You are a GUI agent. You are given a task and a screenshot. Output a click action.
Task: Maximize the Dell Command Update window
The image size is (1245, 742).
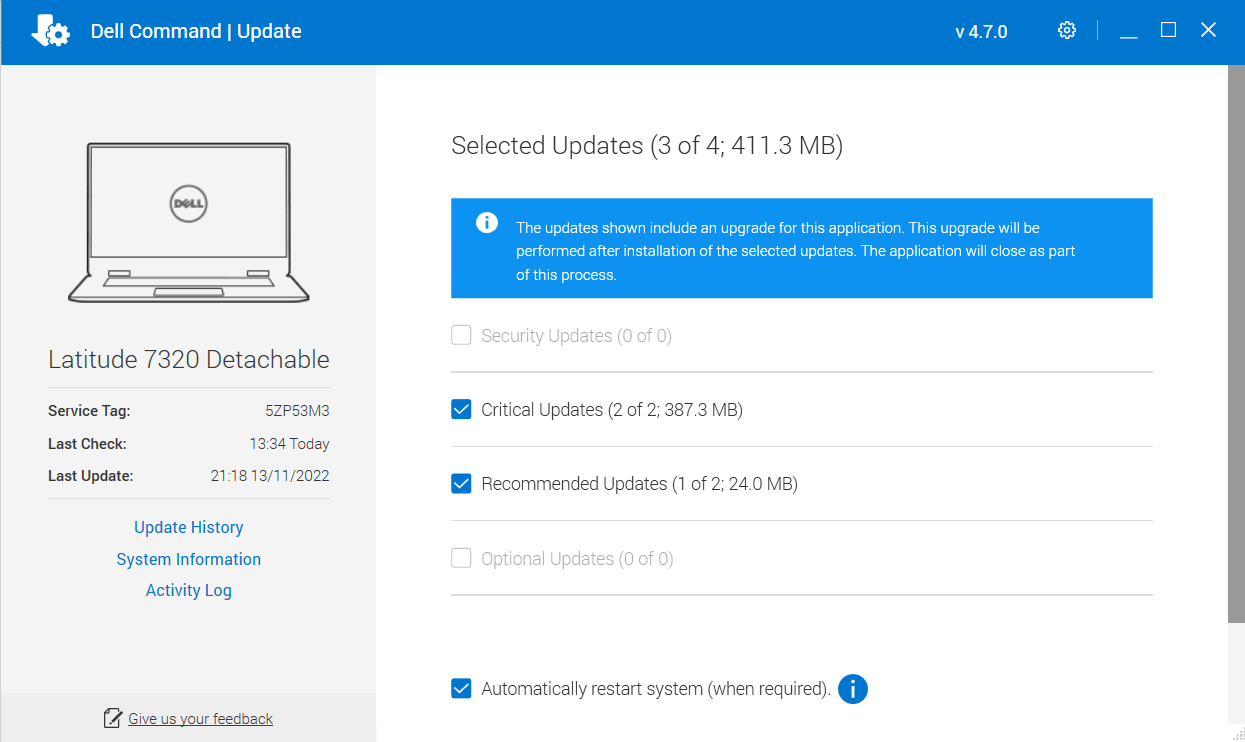pos(1168,30)
